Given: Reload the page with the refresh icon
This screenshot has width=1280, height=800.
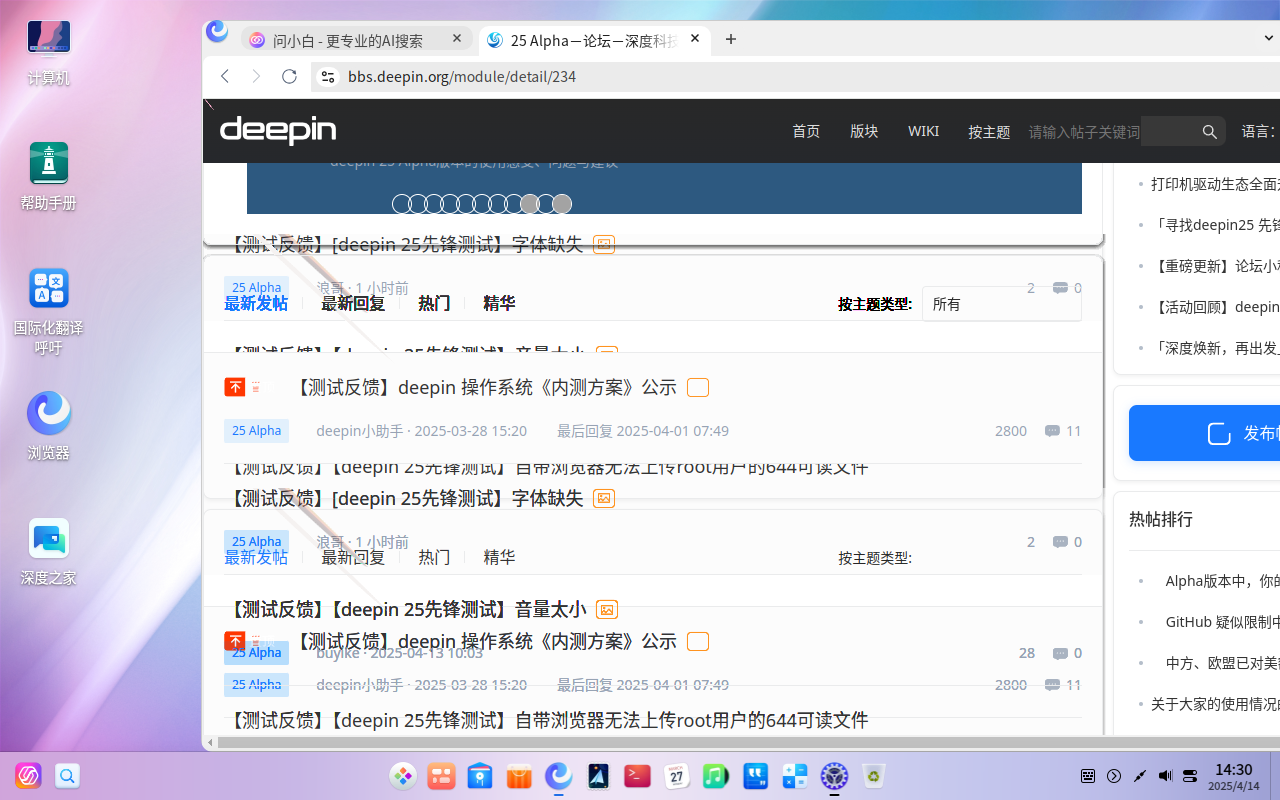Looking at the screenshot, I should tap(289, 76).
